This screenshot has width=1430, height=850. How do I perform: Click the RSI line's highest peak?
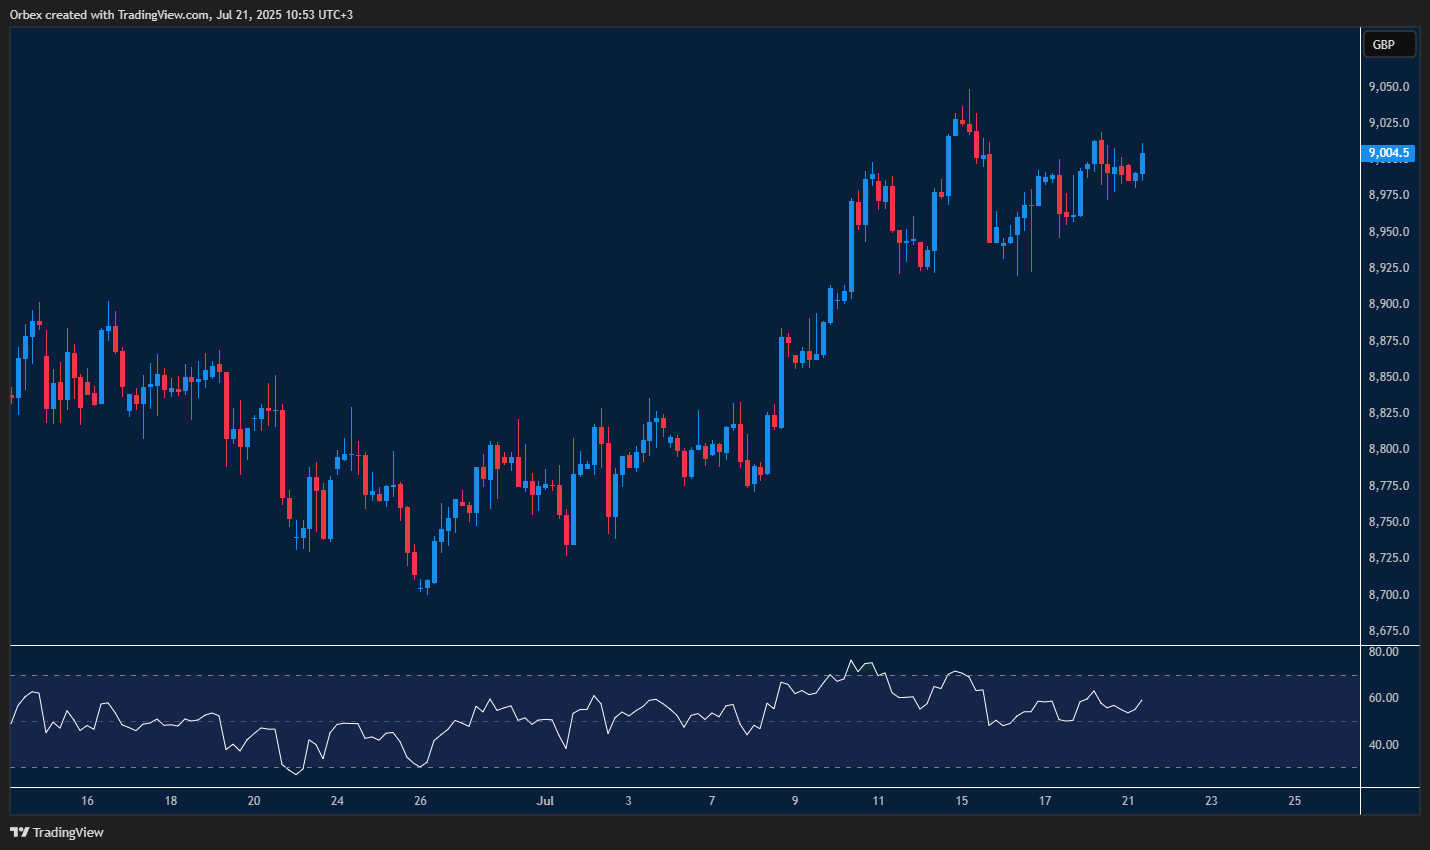pos(852,661)
